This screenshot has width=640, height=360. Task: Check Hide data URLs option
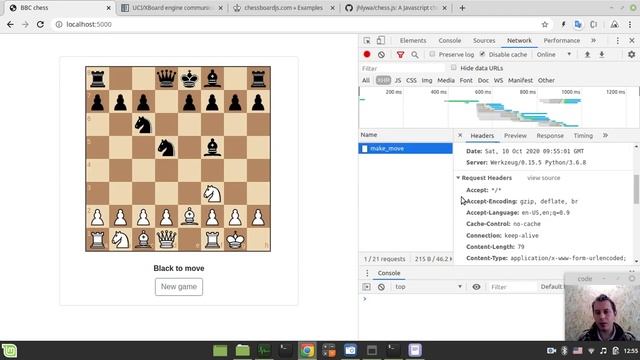click(x=453, y=68)
